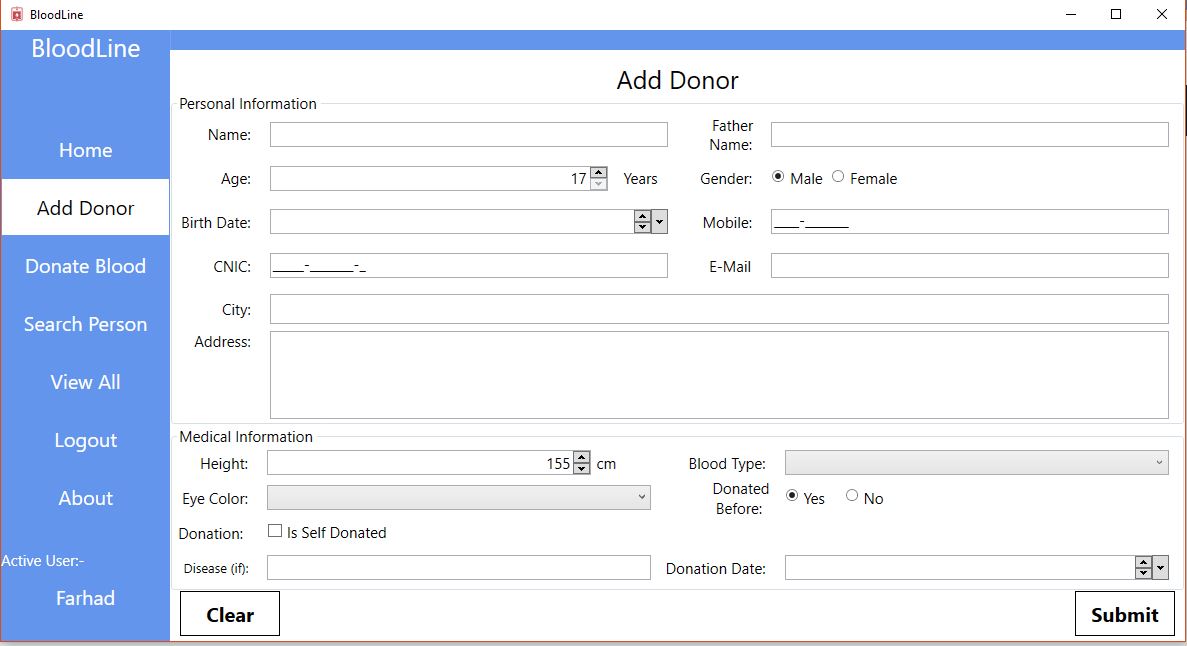Select Add Donor sidebar item
1187x646 pixels.
coord(86,208)
